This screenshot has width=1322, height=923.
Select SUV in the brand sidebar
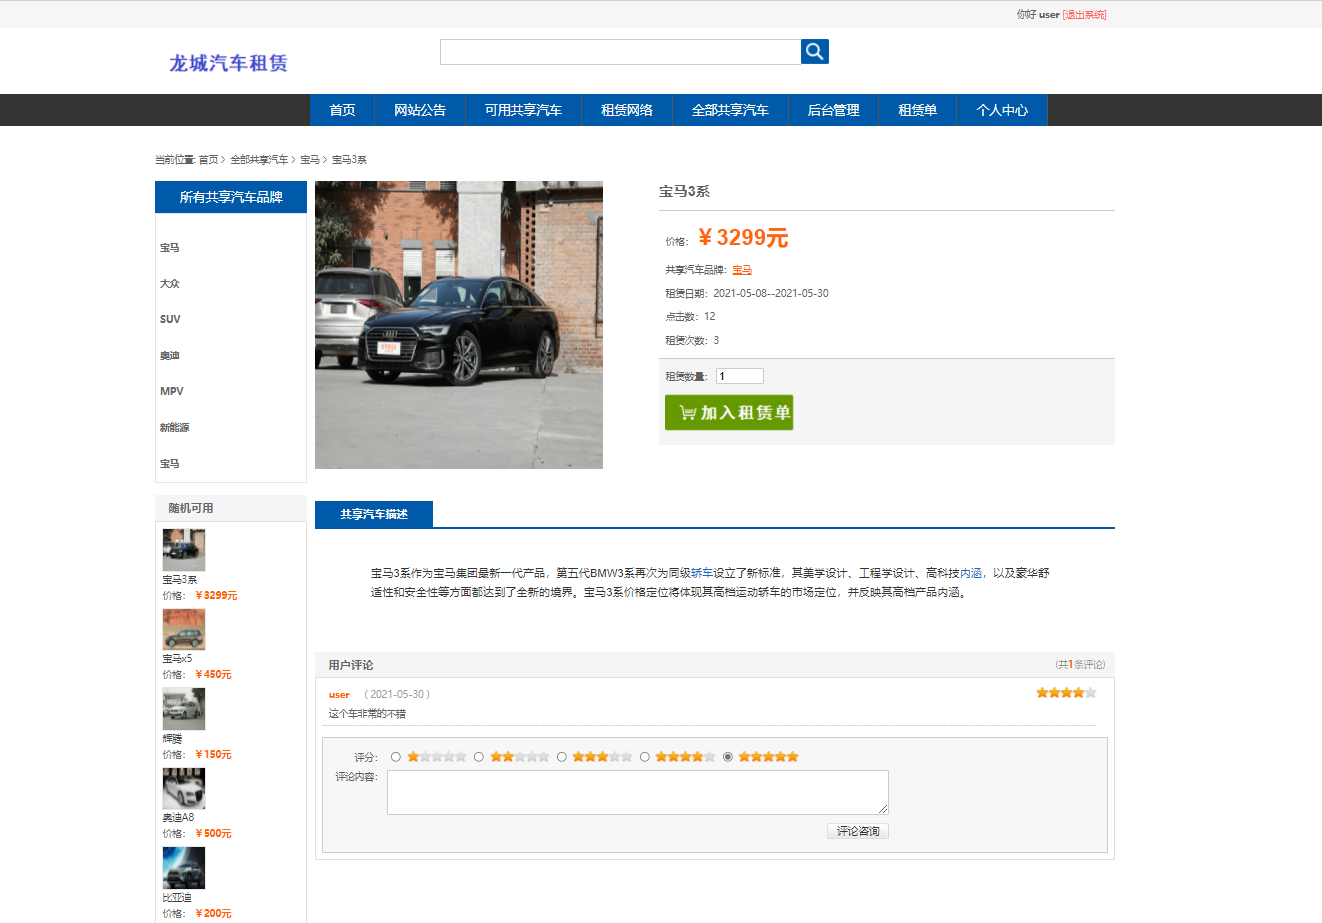click(170, 319)
